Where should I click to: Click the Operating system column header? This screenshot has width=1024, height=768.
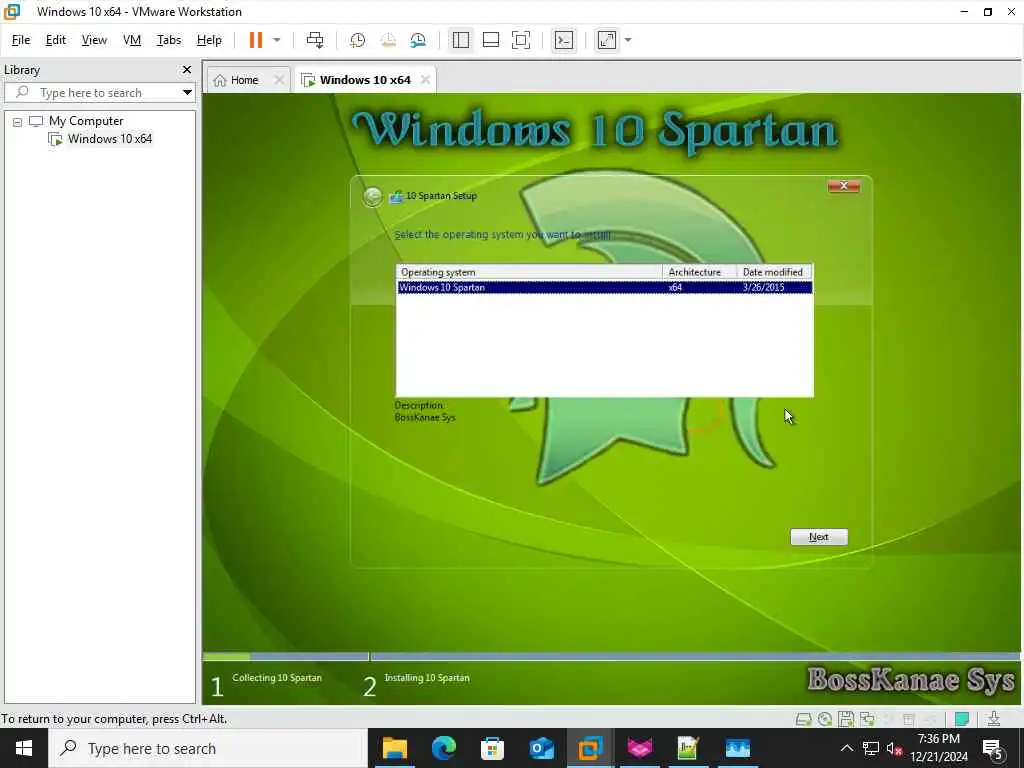coord(530,272)
